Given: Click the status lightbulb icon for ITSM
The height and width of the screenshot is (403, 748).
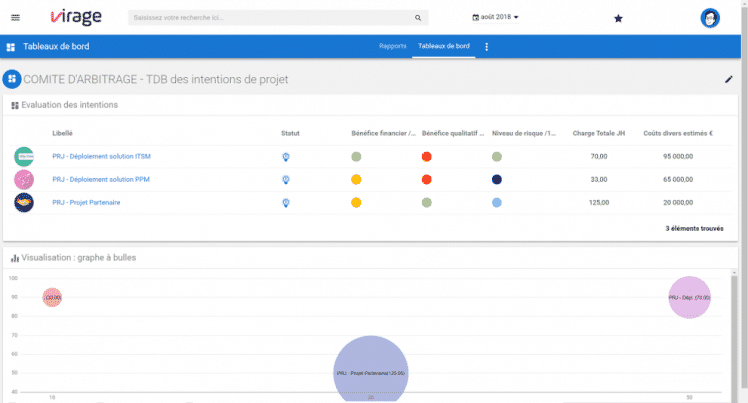Looking at the screenshot, I should (x=286, y=156).
